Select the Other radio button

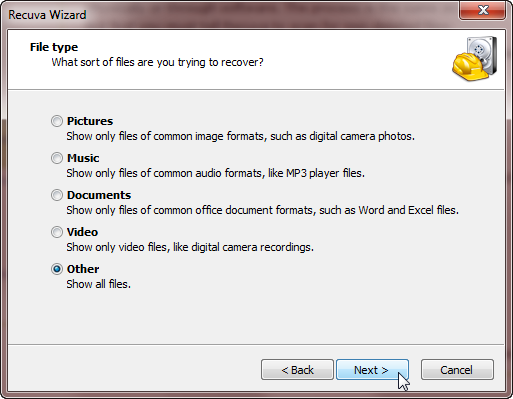pyautogui.click(x=57, y=269)
